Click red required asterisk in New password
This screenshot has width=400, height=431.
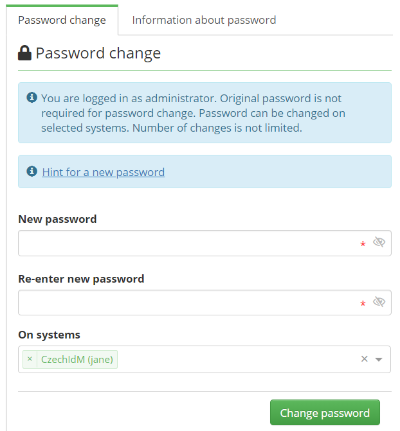pos(363,244)
